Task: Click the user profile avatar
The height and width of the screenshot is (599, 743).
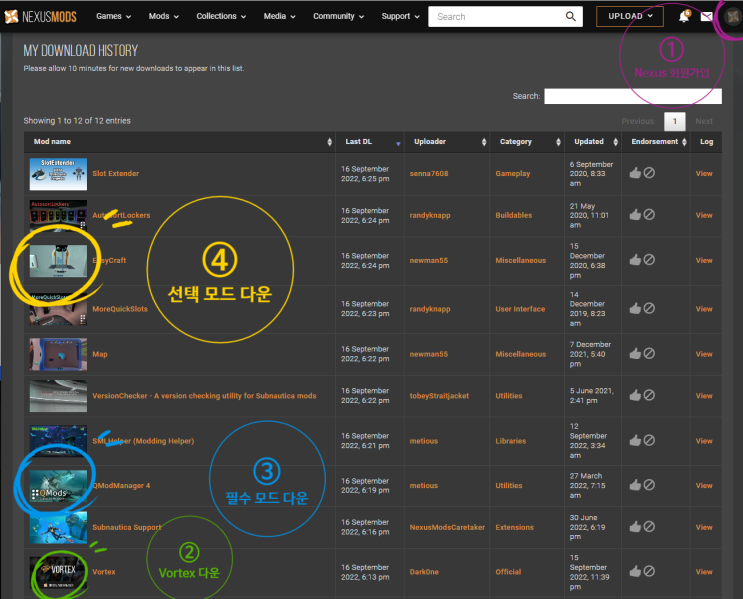Action: pyautogui.click(x=730, y=16)
